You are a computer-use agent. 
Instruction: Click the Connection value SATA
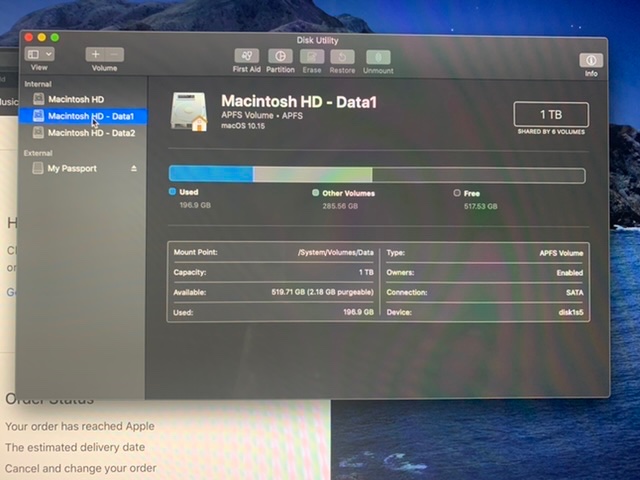[575, 293]
